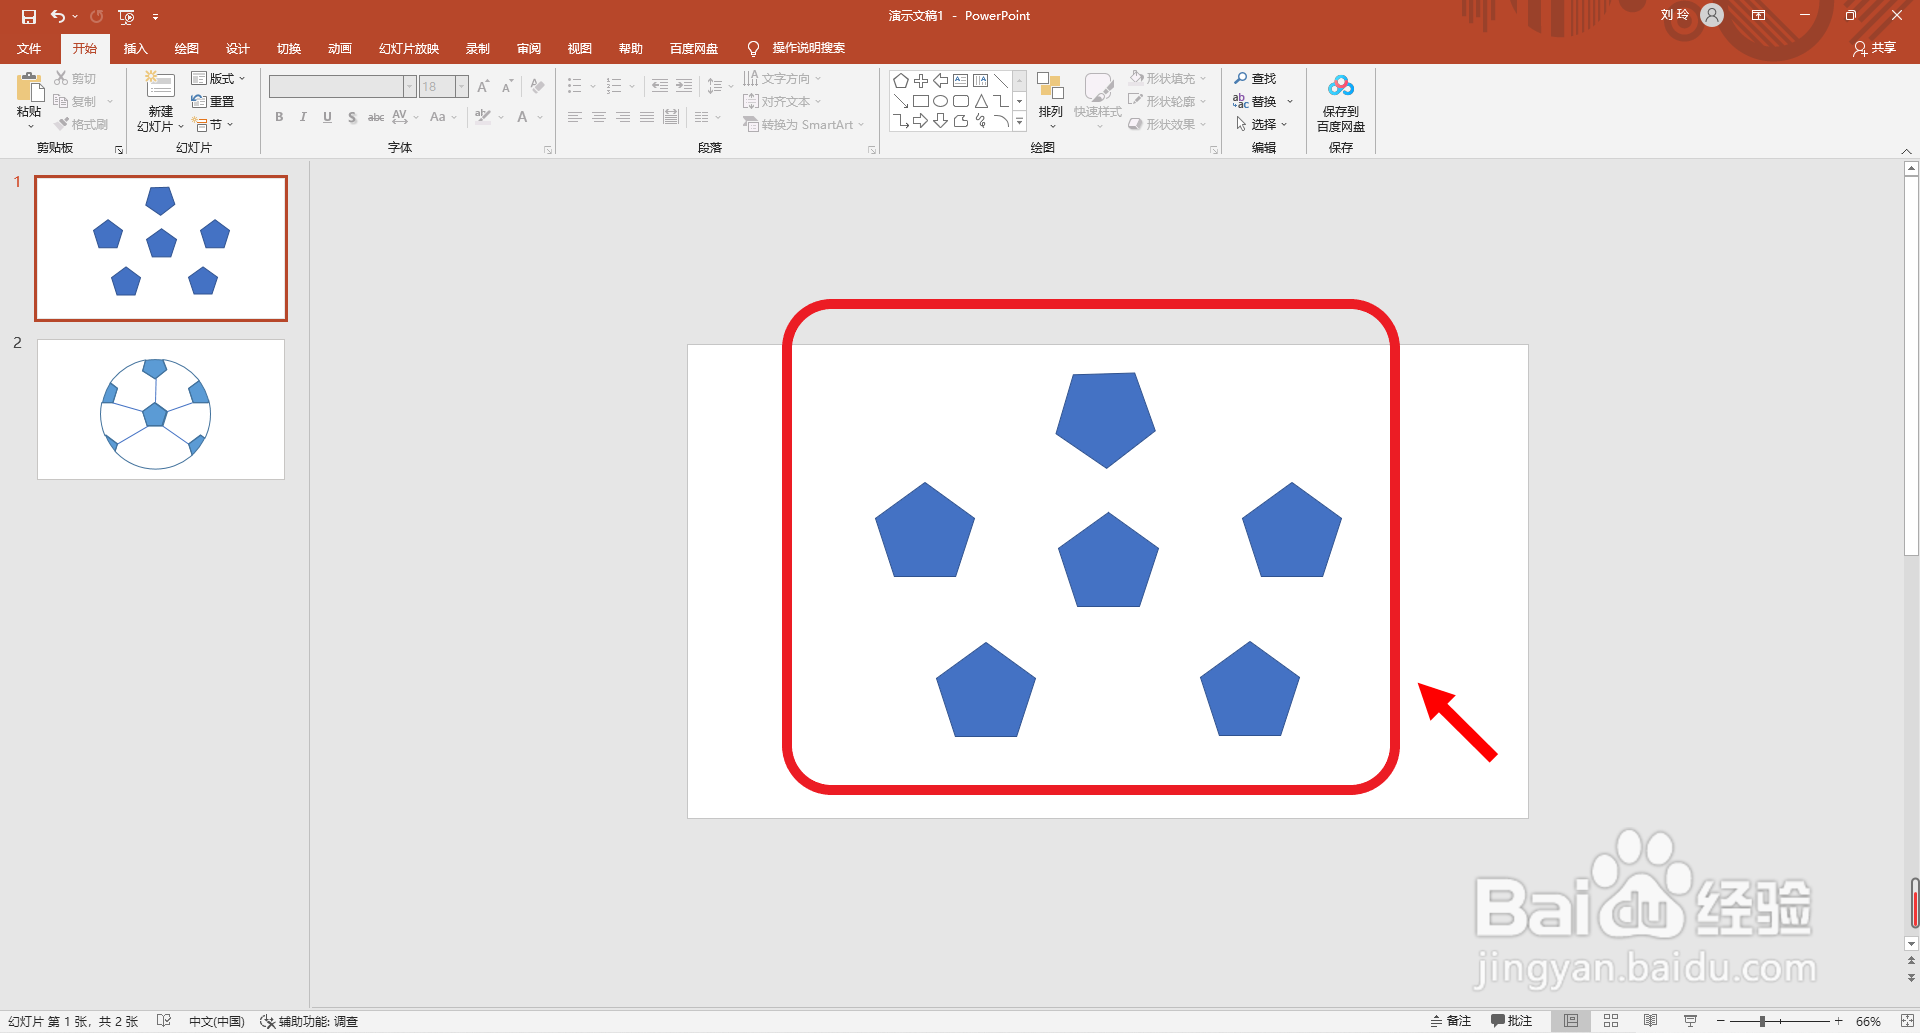This screenshot has width=1920, height=1033.
Task: Open the Layout (版式) dropdown
Action: point(218,78)
